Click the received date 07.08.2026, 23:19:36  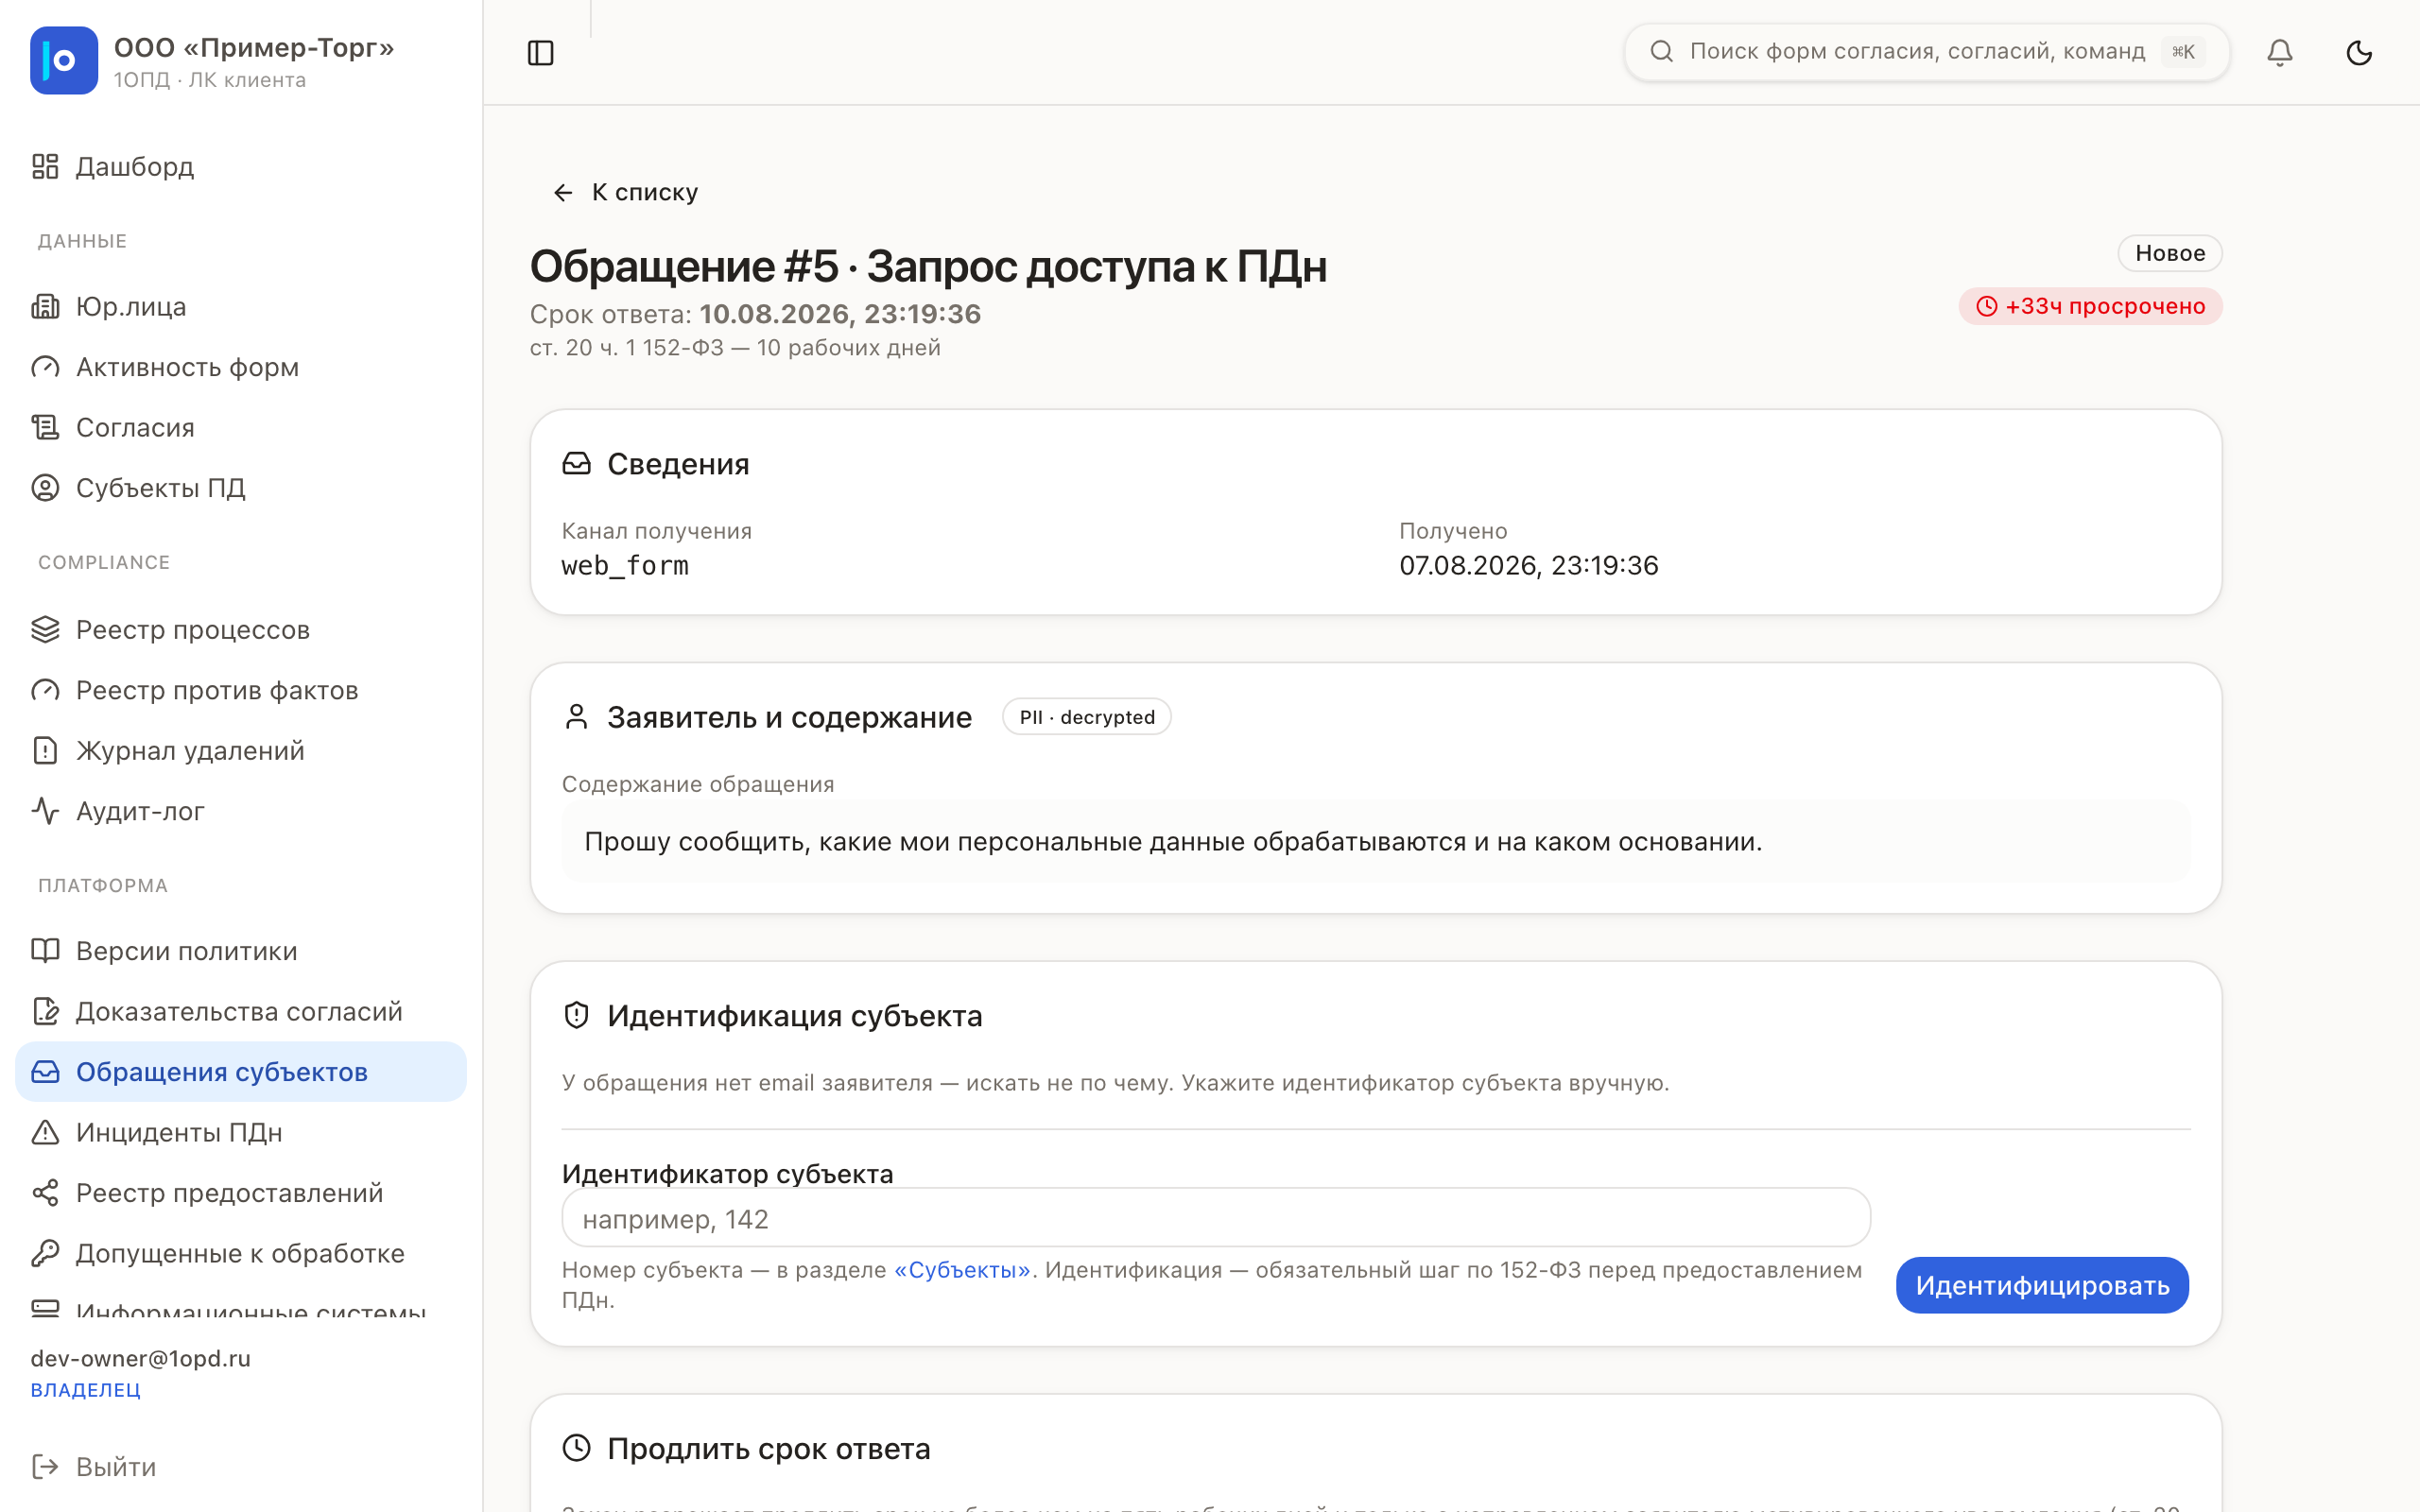point(1528,566)
